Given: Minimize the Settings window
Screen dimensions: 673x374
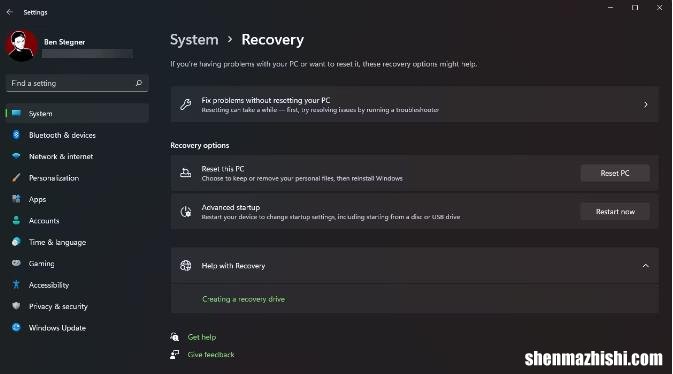Looking at the screenshot, I should [610, 8].
